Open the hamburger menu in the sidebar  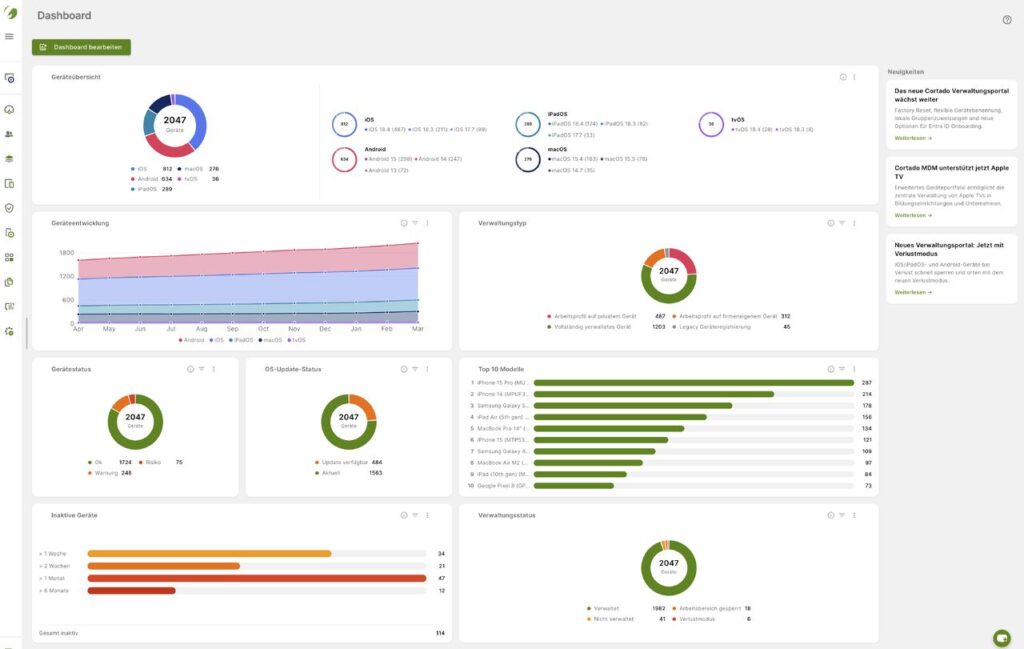[x=9, y=37]
